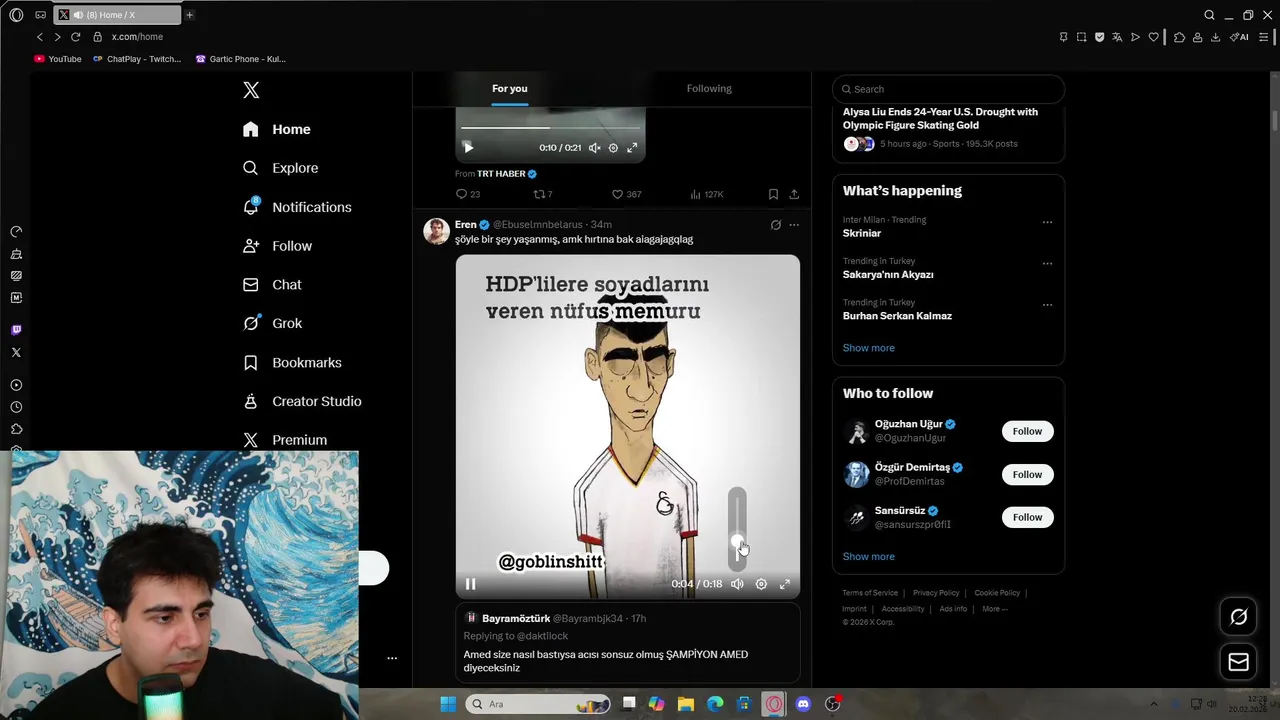The height and width of the screenshot is (720, 1280).
Task: Open more options for Sakarya'nın Akyazı trend
Action: (x=1047, y=263)
